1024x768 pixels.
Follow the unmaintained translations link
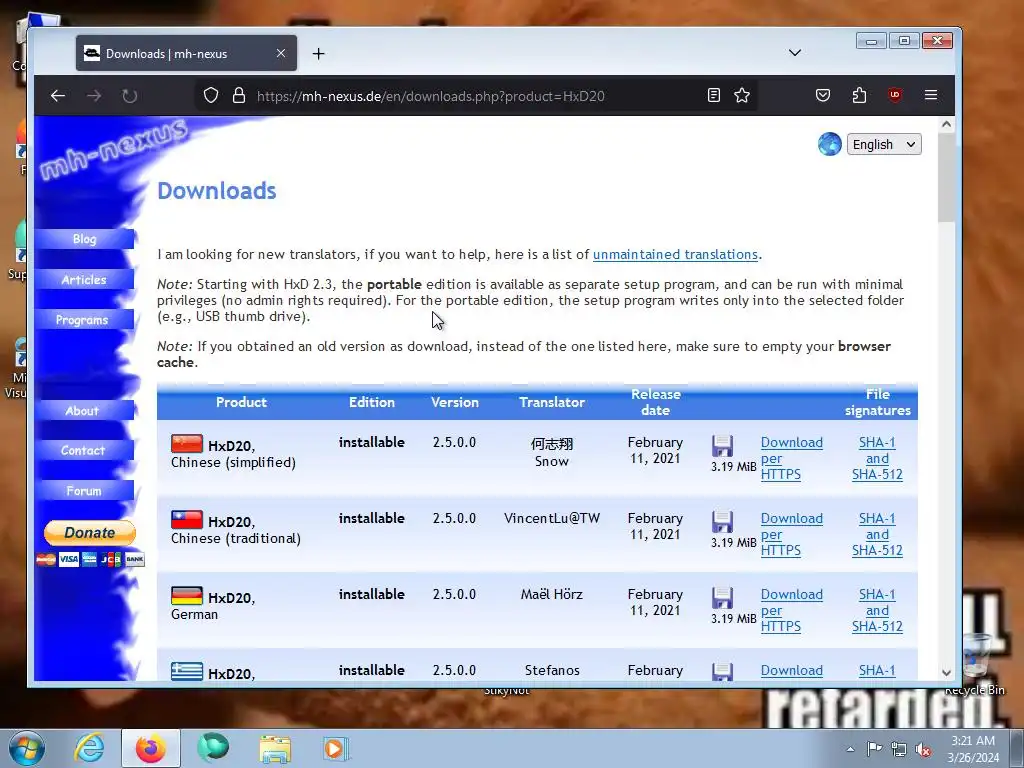pos(675,255)
